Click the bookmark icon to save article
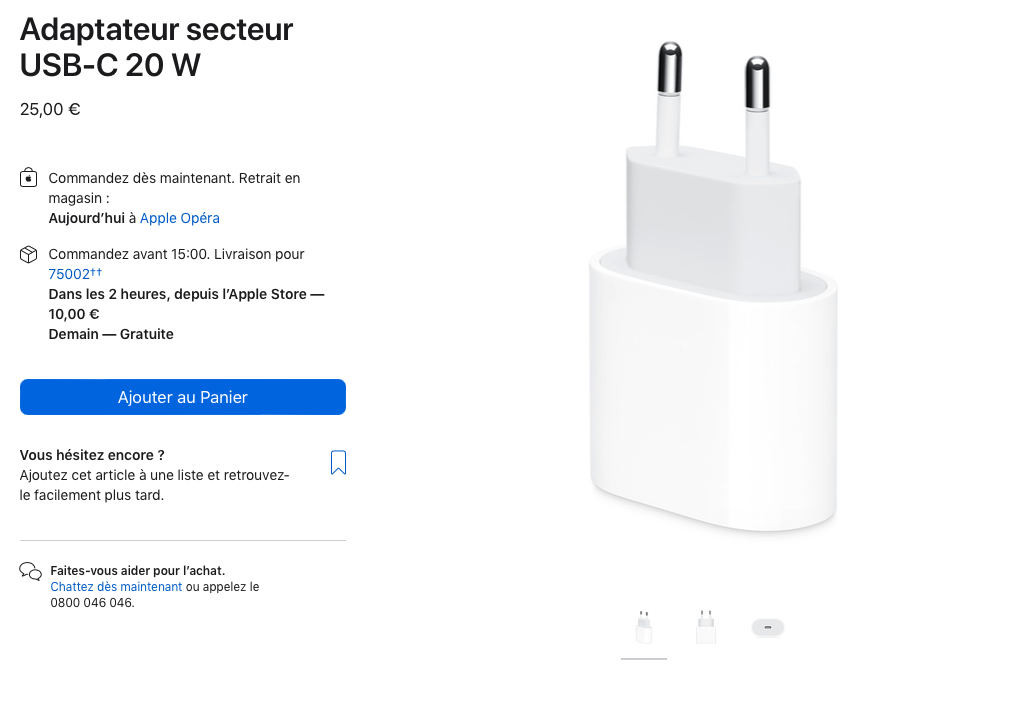The height and width of the screenshot is (710, 1013). pos(338,462)
